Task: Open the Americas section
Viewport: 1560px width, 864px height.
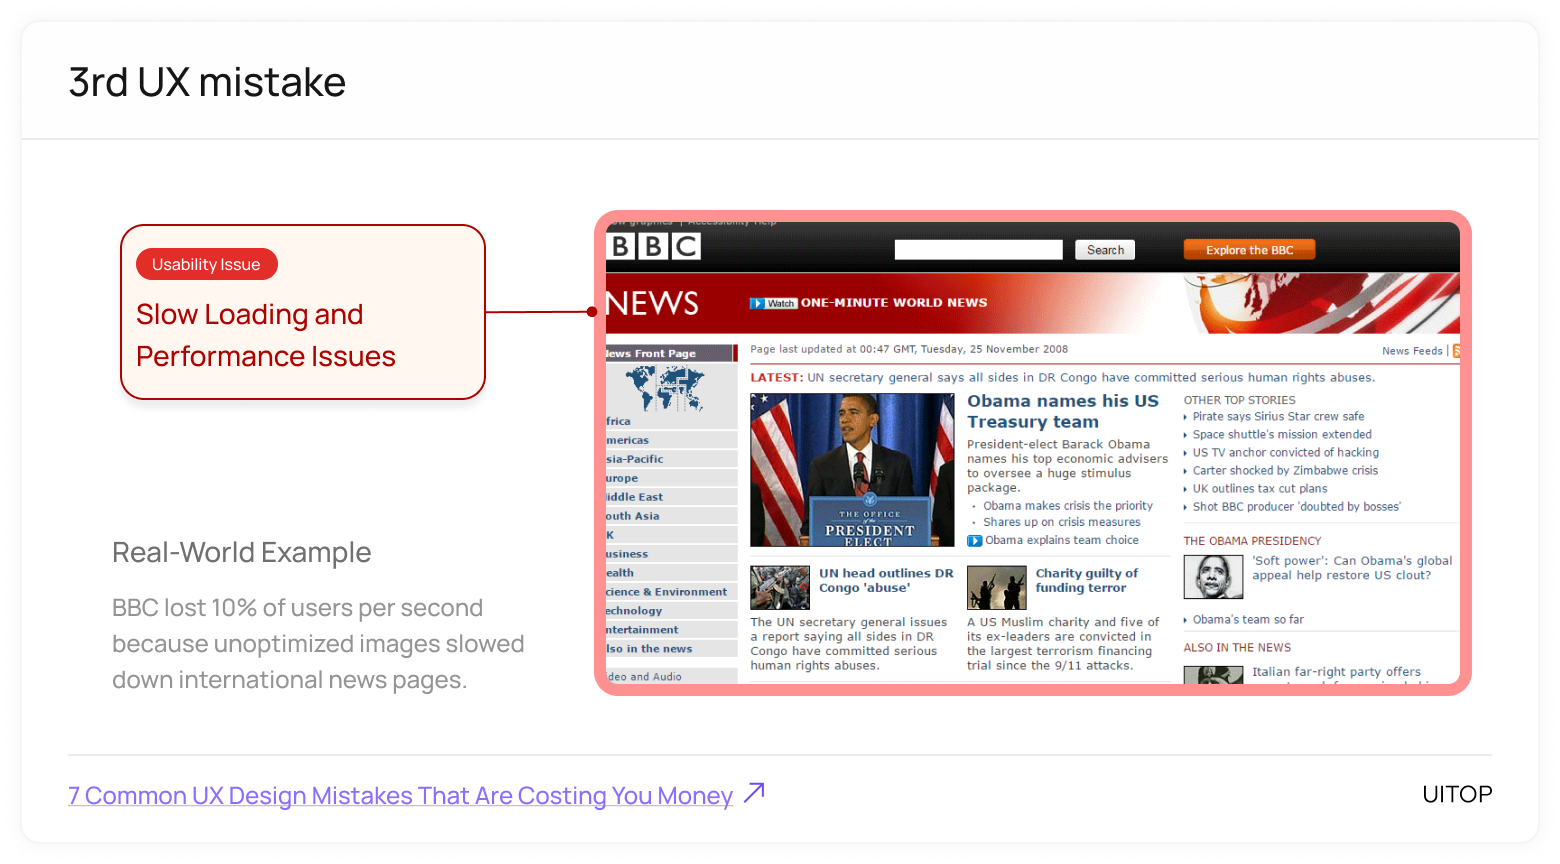Action: (x=671, y=441)
